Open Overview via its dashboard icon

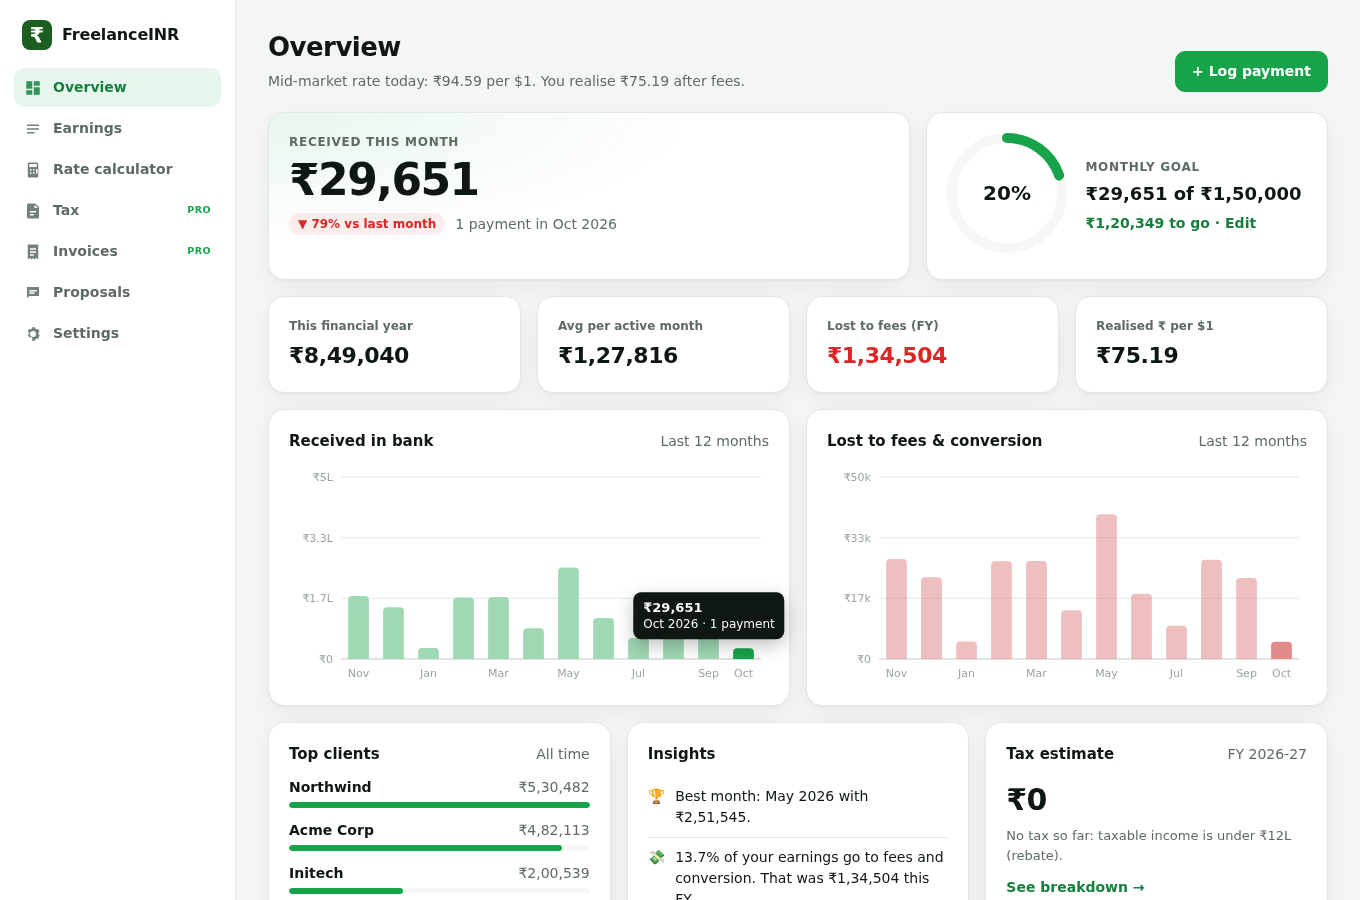tap(33, 88)
